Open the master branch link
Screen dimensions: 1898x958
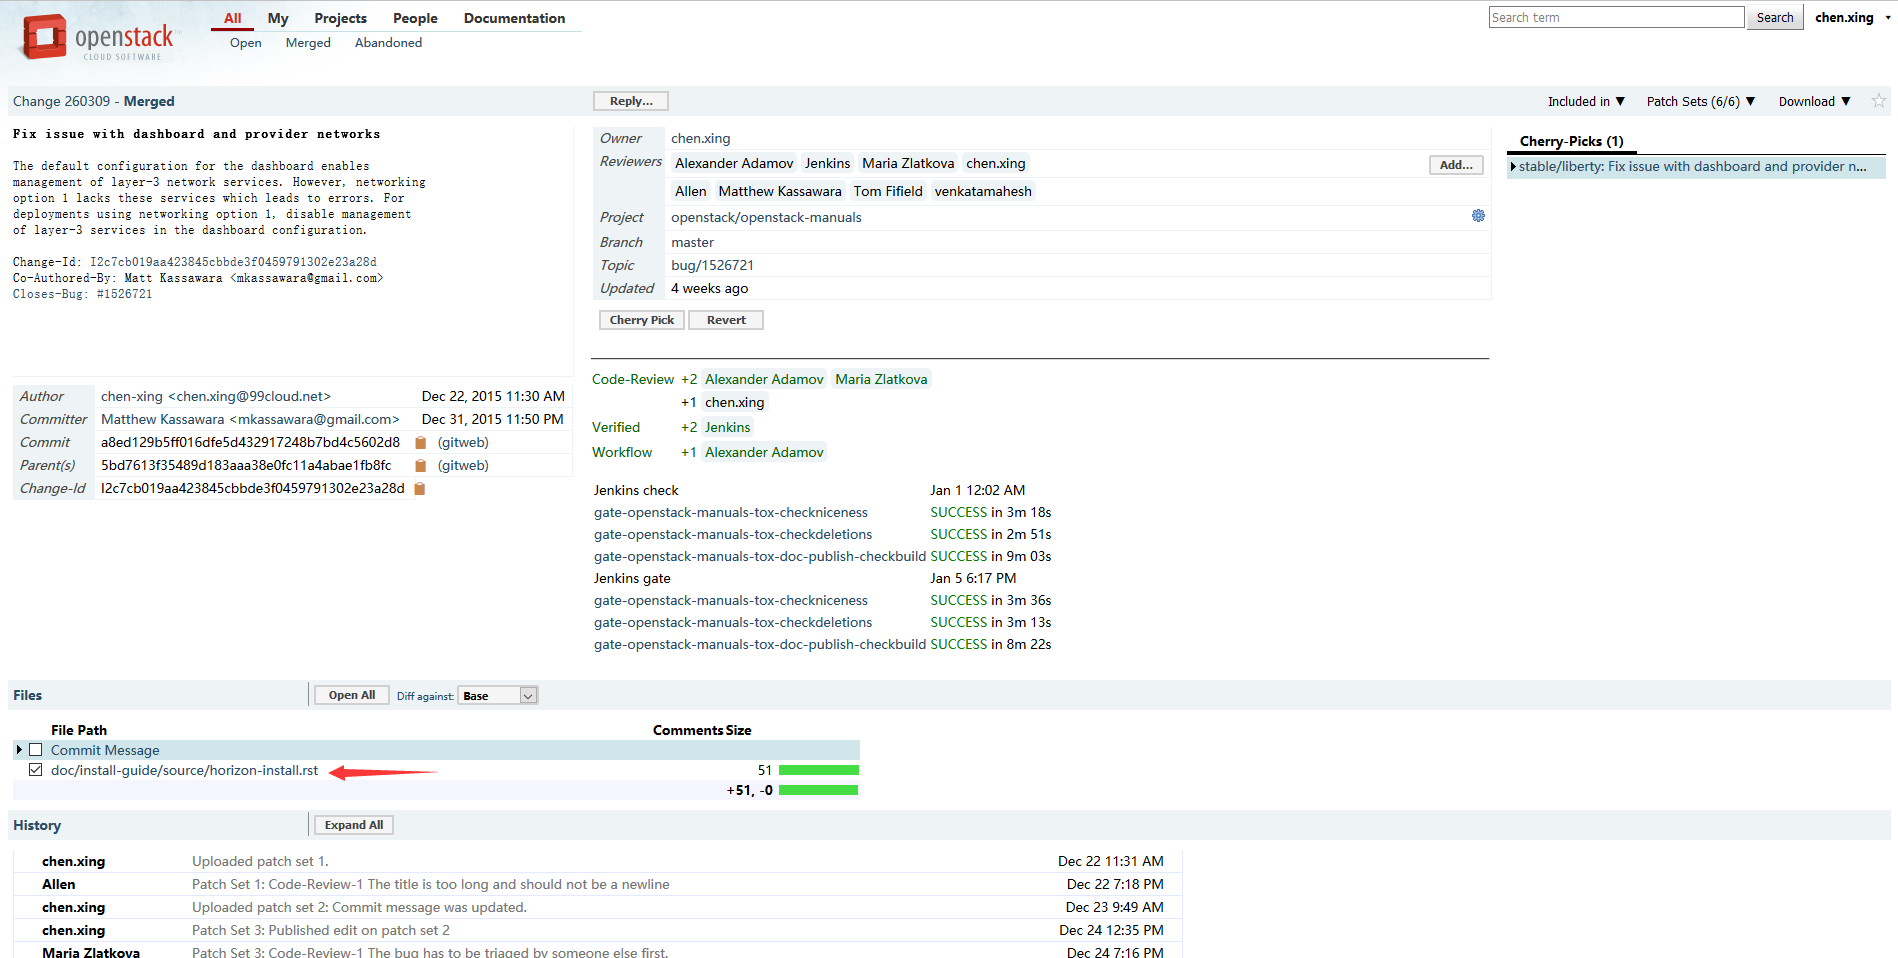(693, 242)
